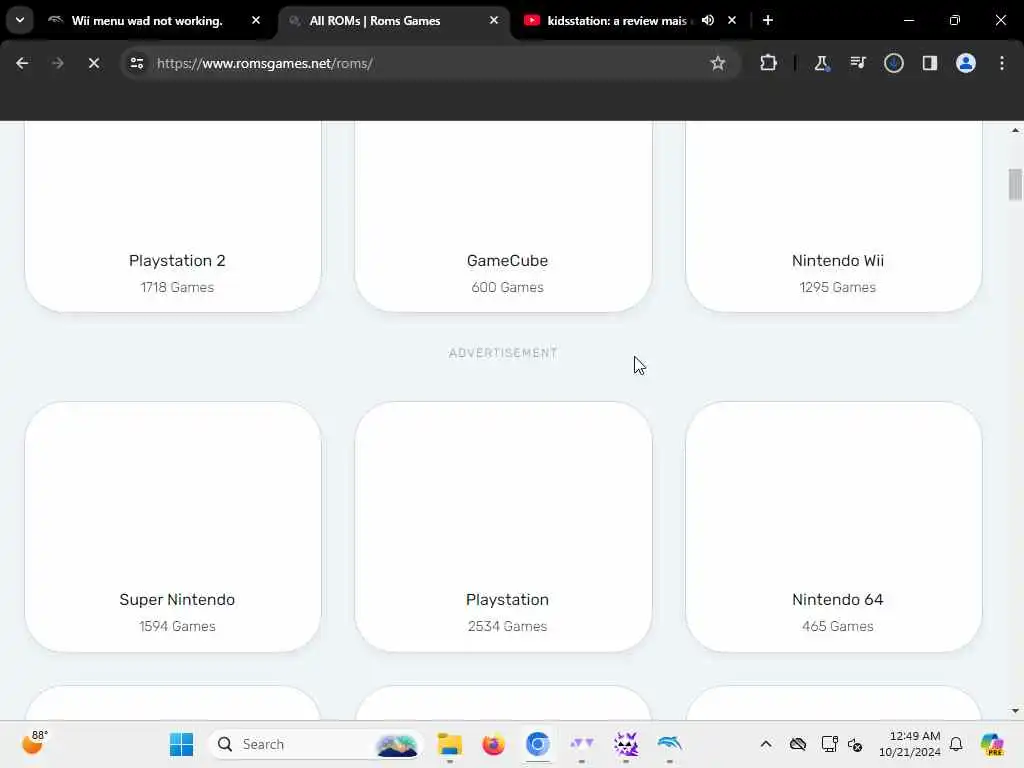Toggle the browser side panel

point(929,63)
